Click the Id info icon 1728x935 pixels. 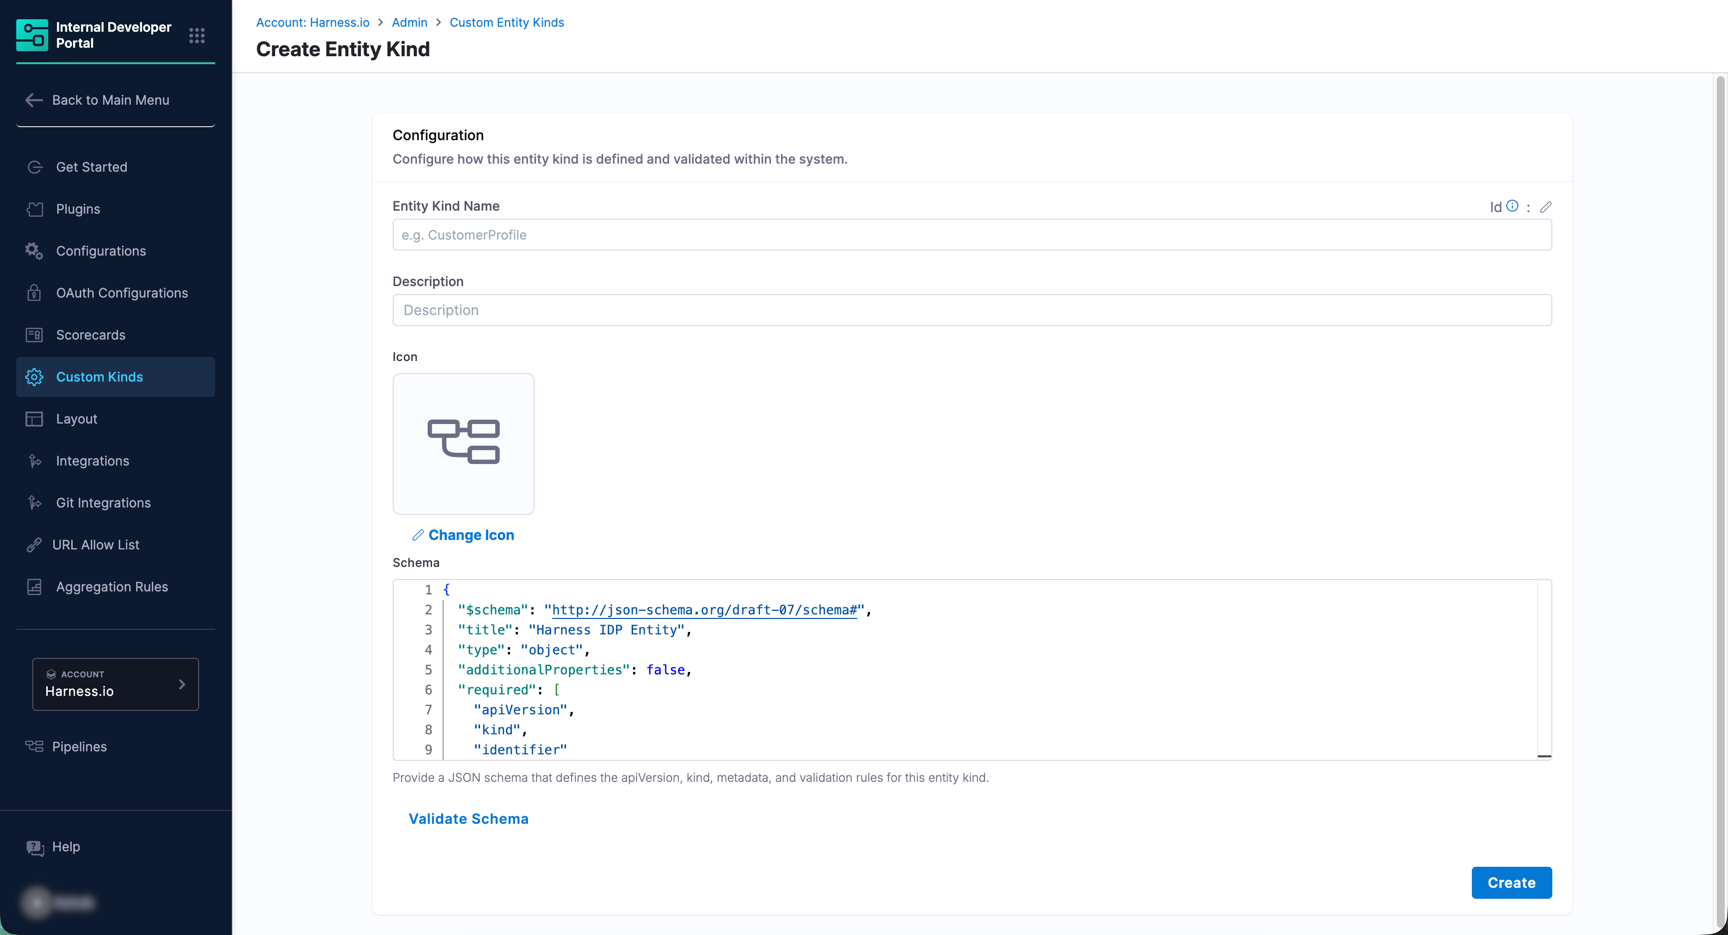(x=1512, y=206)
